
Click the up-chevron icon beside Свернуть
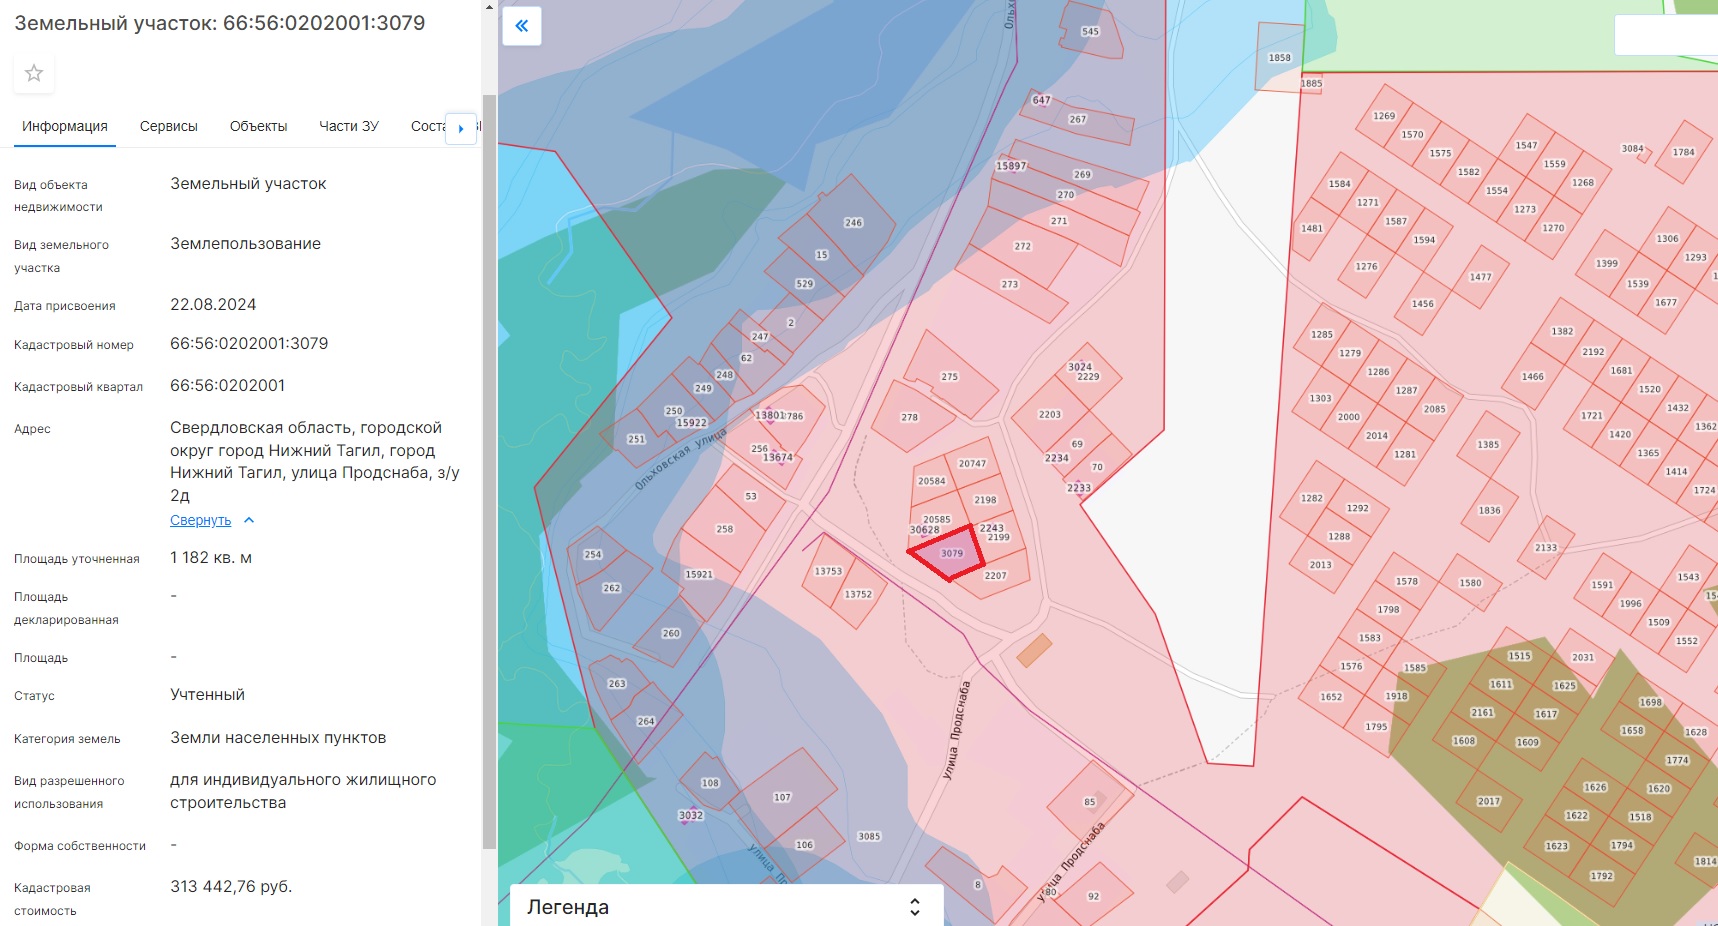249,520
